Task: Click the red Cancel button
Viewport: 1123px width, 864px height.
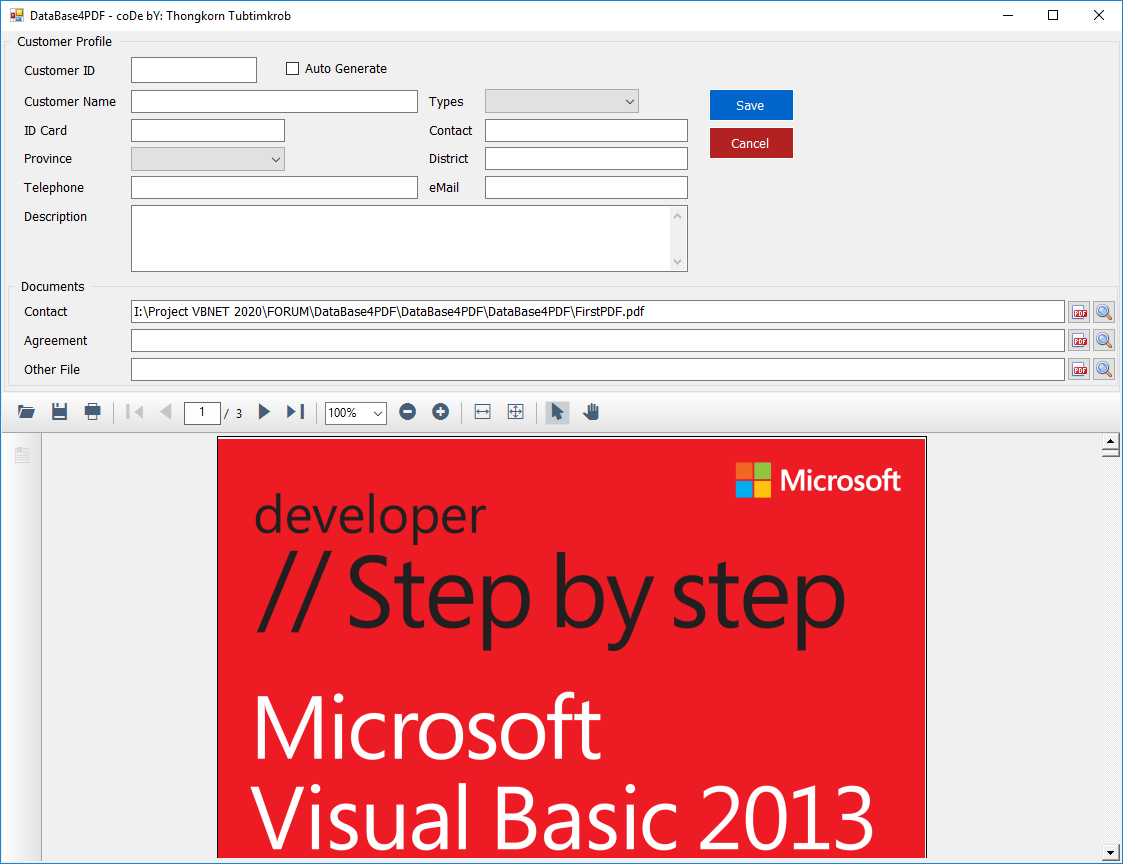Action: [751, 143]
